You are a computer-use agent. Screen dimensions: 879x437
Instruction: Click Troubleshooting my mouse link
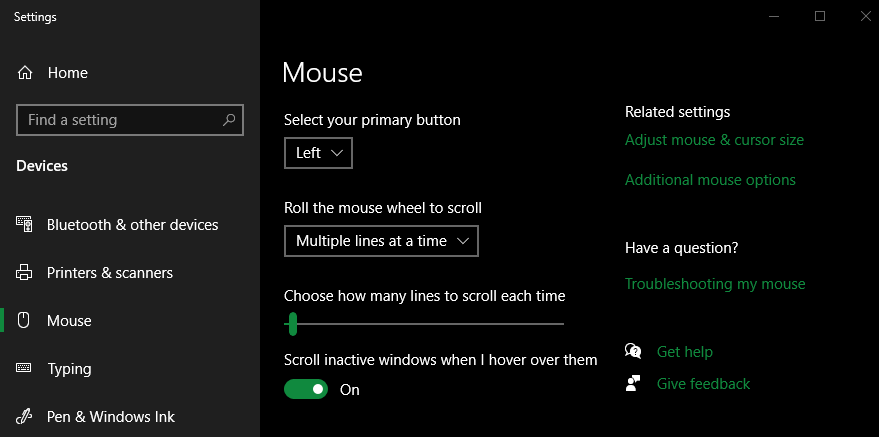click(x=715, y=283)
